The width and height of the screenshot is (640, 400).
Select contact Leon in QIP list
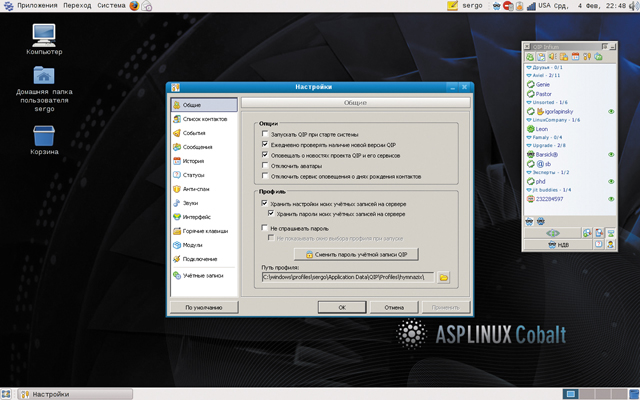542,129
